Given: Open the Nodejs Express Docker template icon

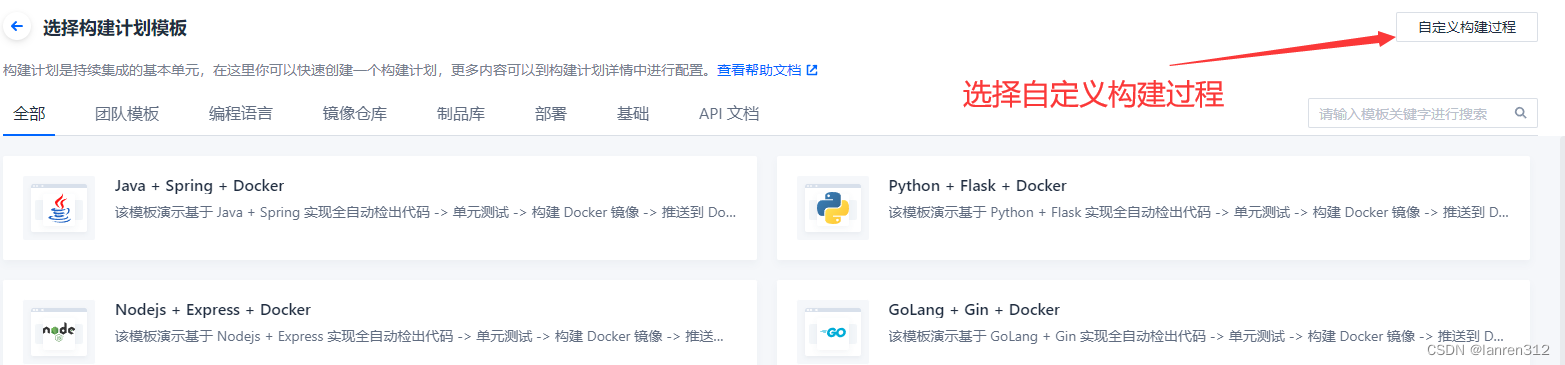Looking at the screenshot, I should coord(59,331).
